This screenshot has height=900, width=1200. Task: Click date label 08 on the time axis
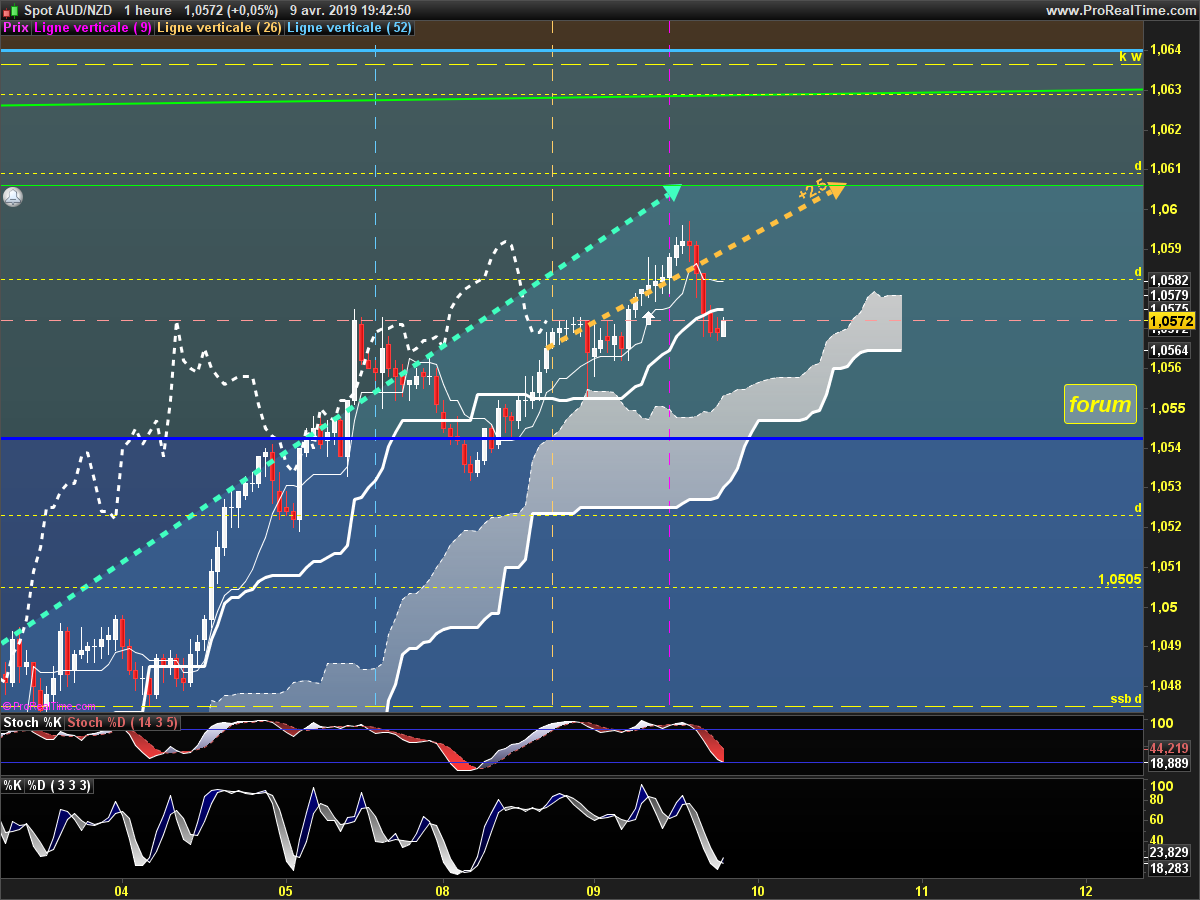443,890
